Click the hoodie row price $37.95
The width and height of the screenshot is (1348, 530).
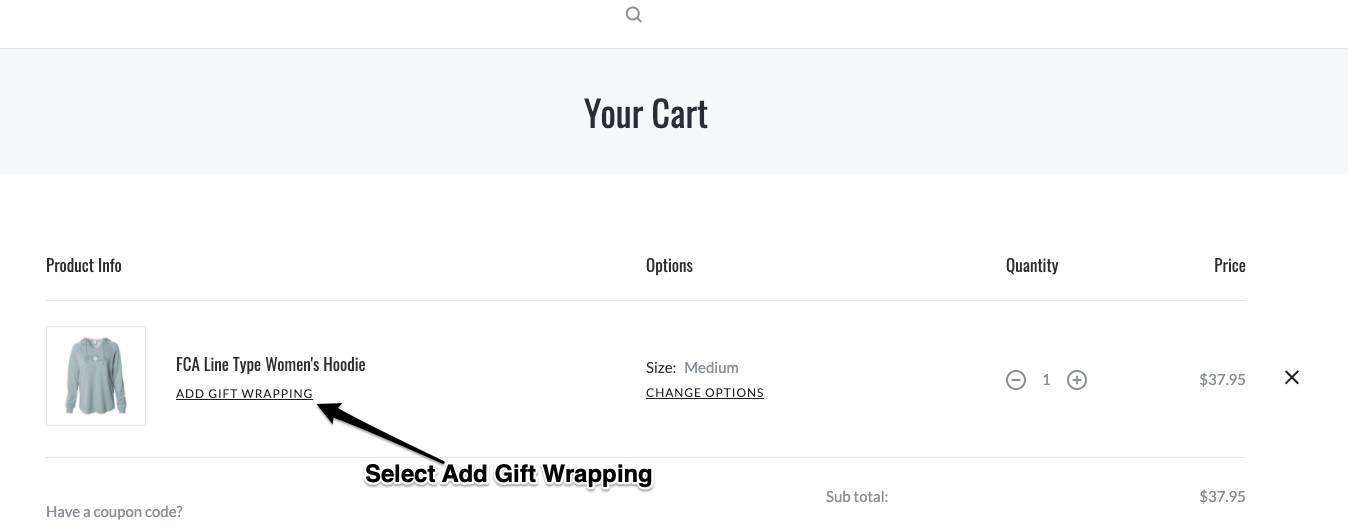(1222, 380)
